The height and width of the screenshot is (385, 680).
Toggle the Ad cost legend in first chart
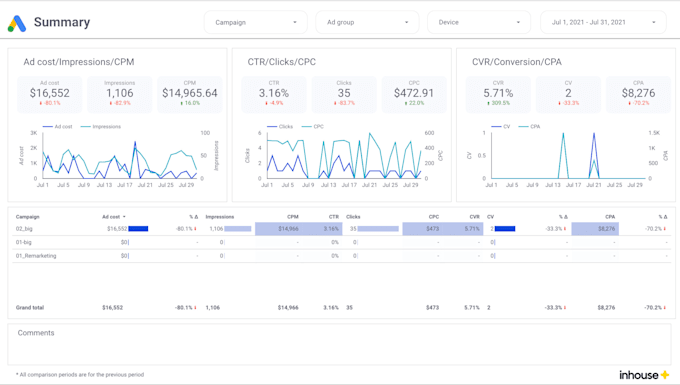tap(57, 127)
